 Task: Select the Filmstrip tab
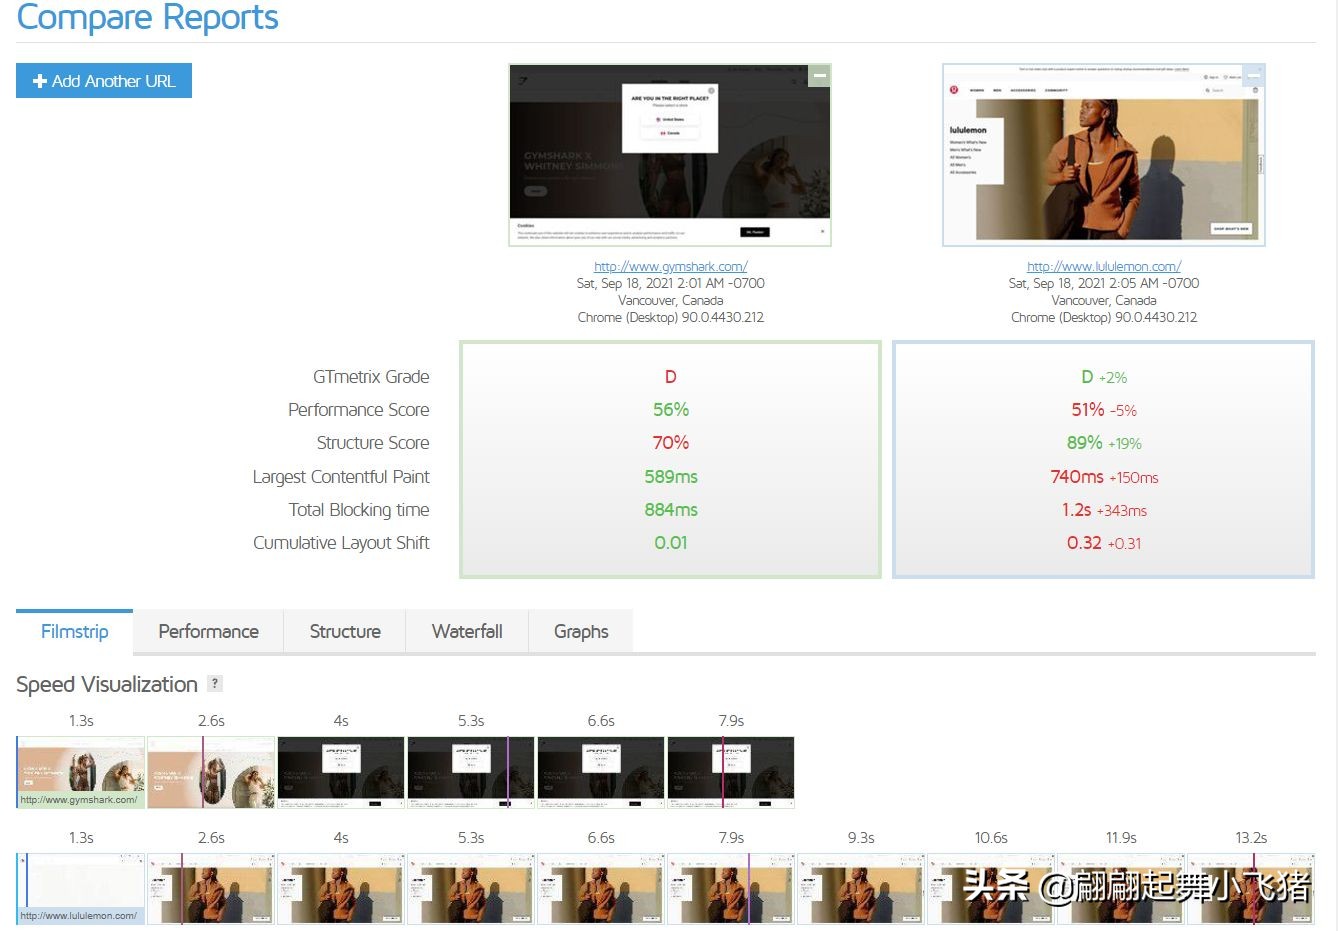click(75, 631)
